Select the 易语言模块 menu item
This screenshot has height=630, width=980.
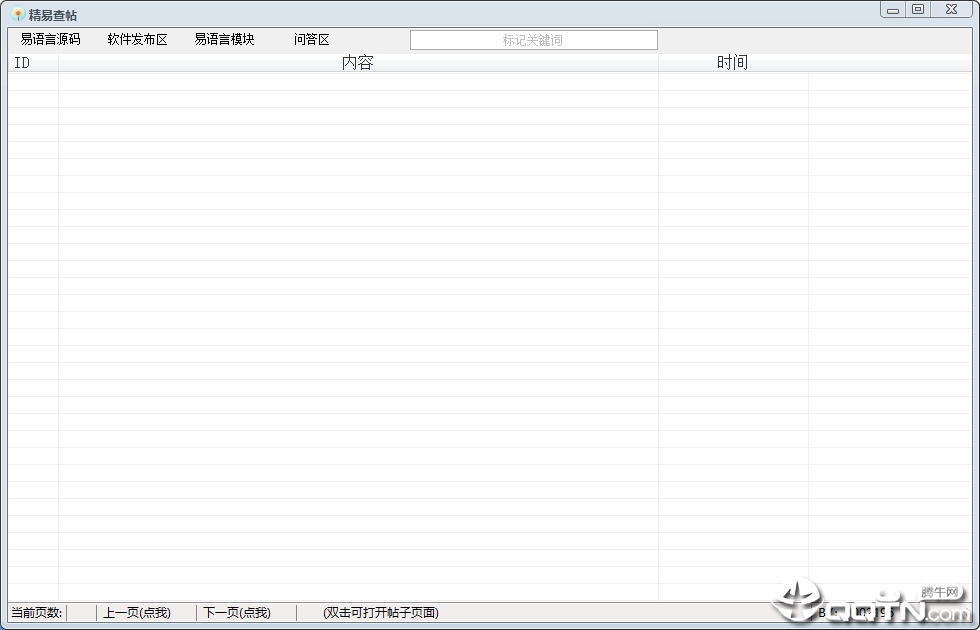coord(224,39)
